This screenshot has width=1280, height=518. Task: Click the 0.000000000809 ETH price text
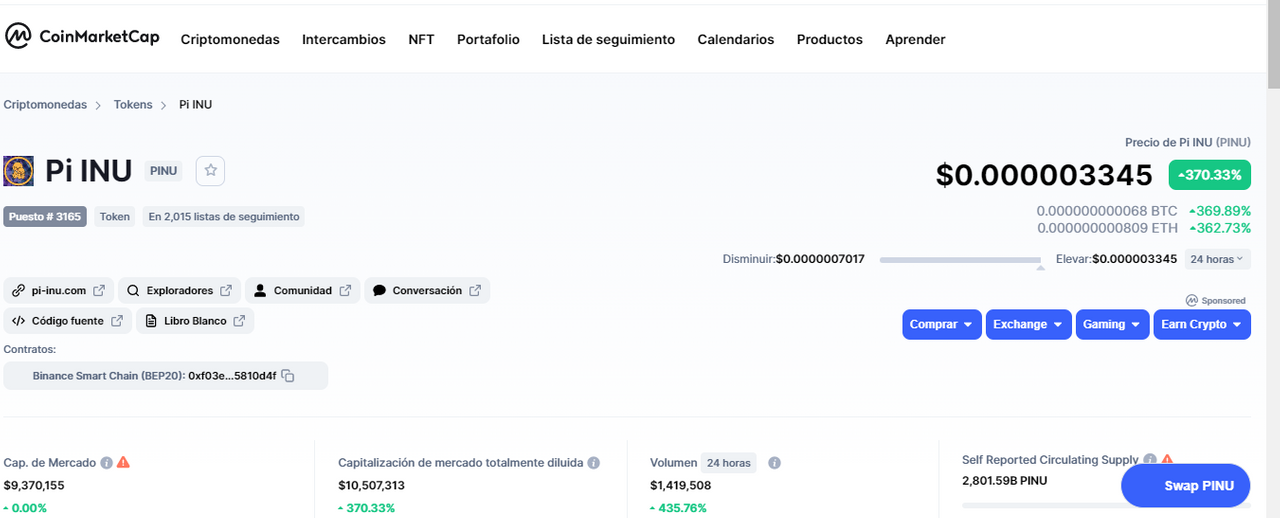[x=1107, y=228]
